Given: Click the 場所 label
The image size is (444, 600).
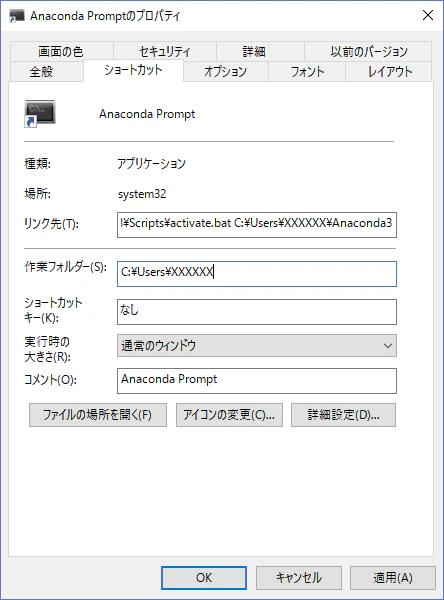Looking at the screenshot, I should (x=38, y=194).
